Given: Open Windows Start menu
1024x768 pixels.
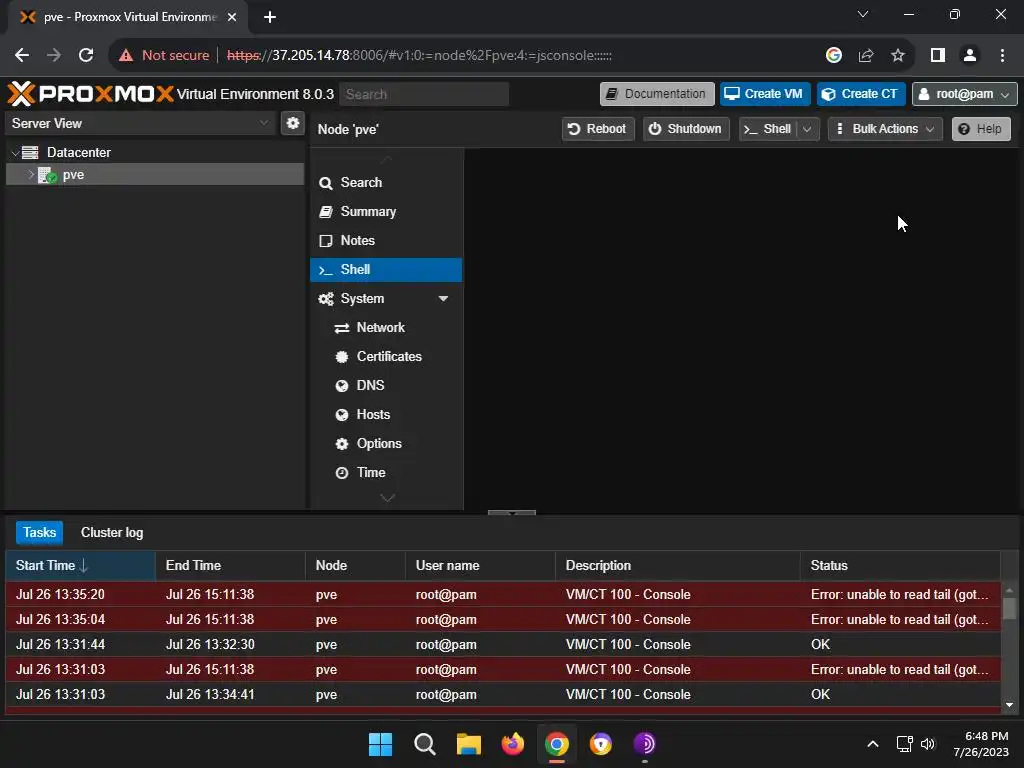Looking at the screenshot, I should (x=381, y=744).
